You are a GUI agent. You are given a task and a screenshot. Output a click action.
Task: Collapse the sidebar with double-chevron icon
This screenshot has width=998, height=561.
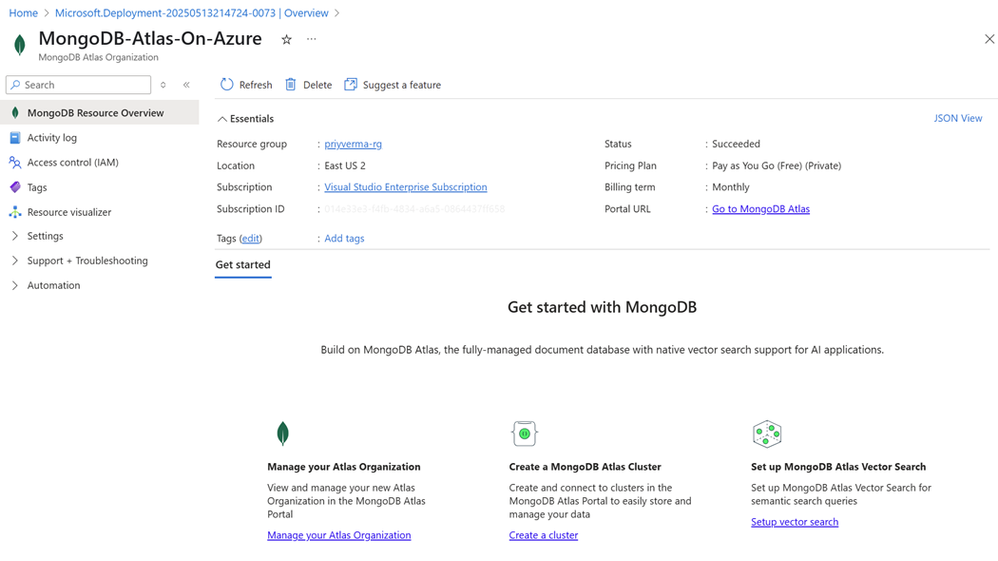[x=186, y=85]
